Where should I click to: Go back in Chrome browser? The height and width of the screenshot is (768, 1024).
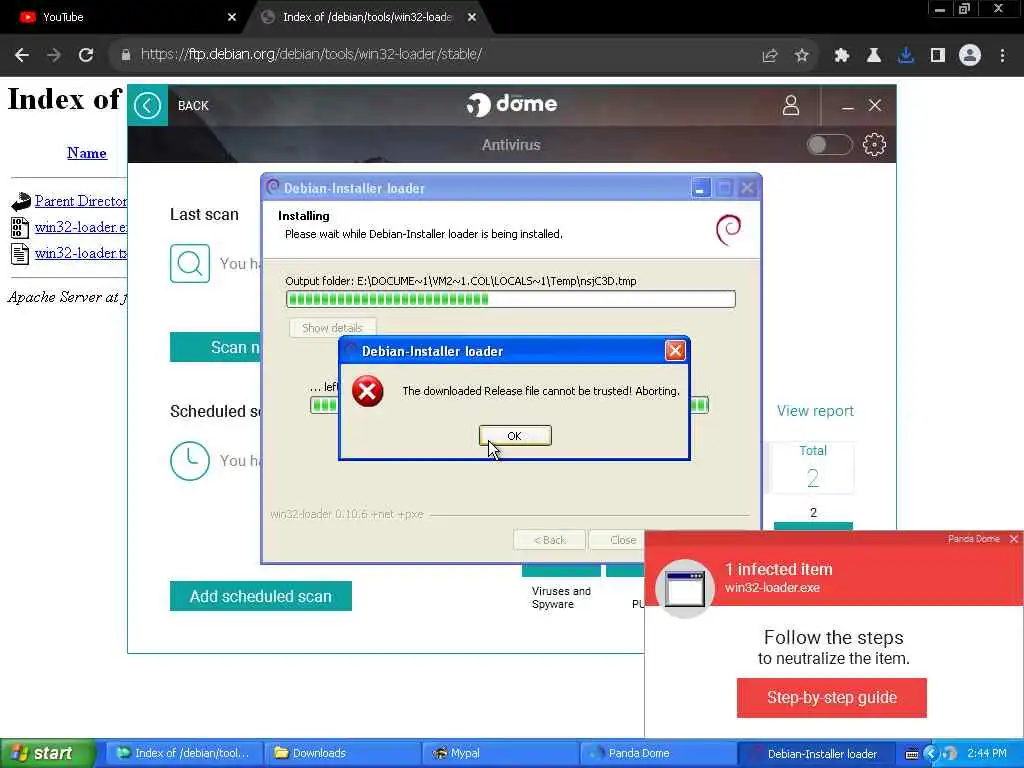22,55
